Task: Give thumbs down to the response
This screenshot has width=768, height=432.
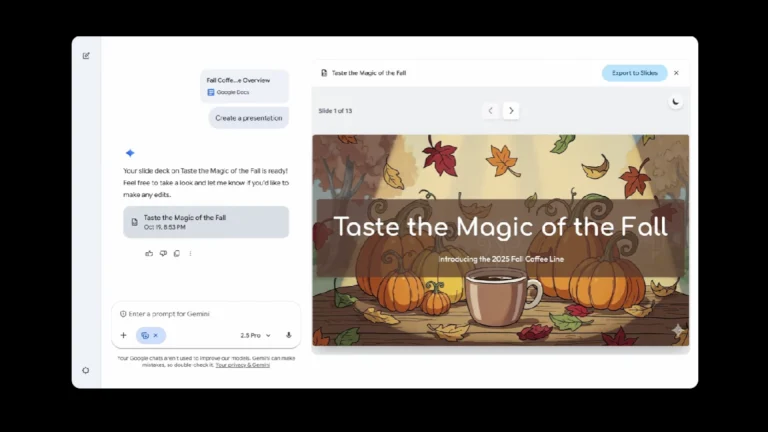Action: [x=163, y=253]
